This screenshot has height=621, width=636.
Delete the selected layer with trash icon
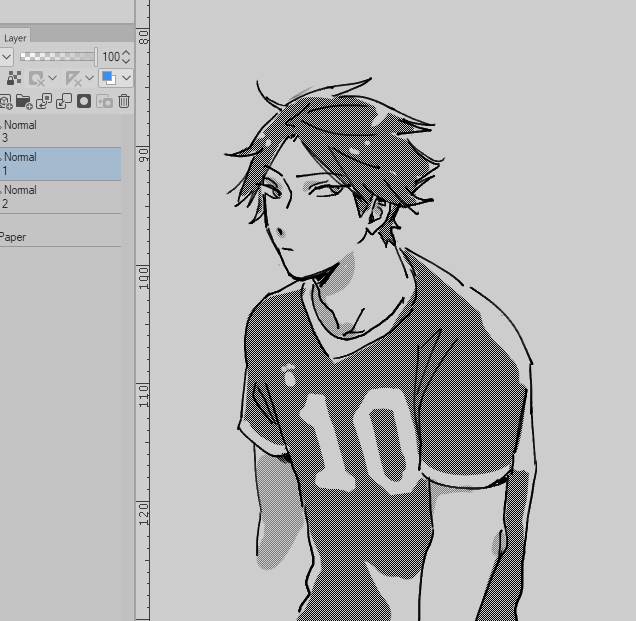(x=124, y=101)
